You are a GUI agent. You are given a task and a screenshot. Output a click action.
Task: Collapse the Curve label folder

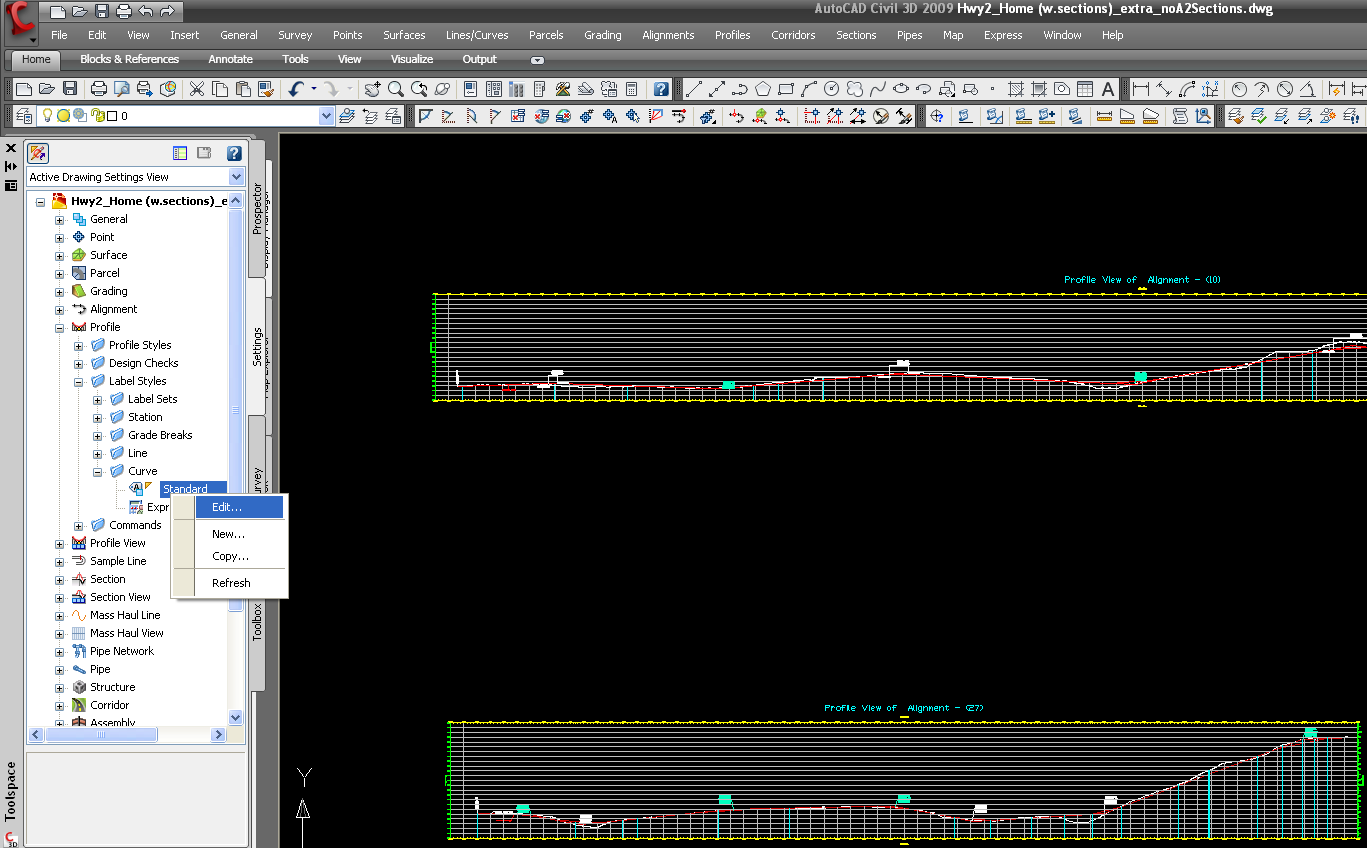[97, 471]
